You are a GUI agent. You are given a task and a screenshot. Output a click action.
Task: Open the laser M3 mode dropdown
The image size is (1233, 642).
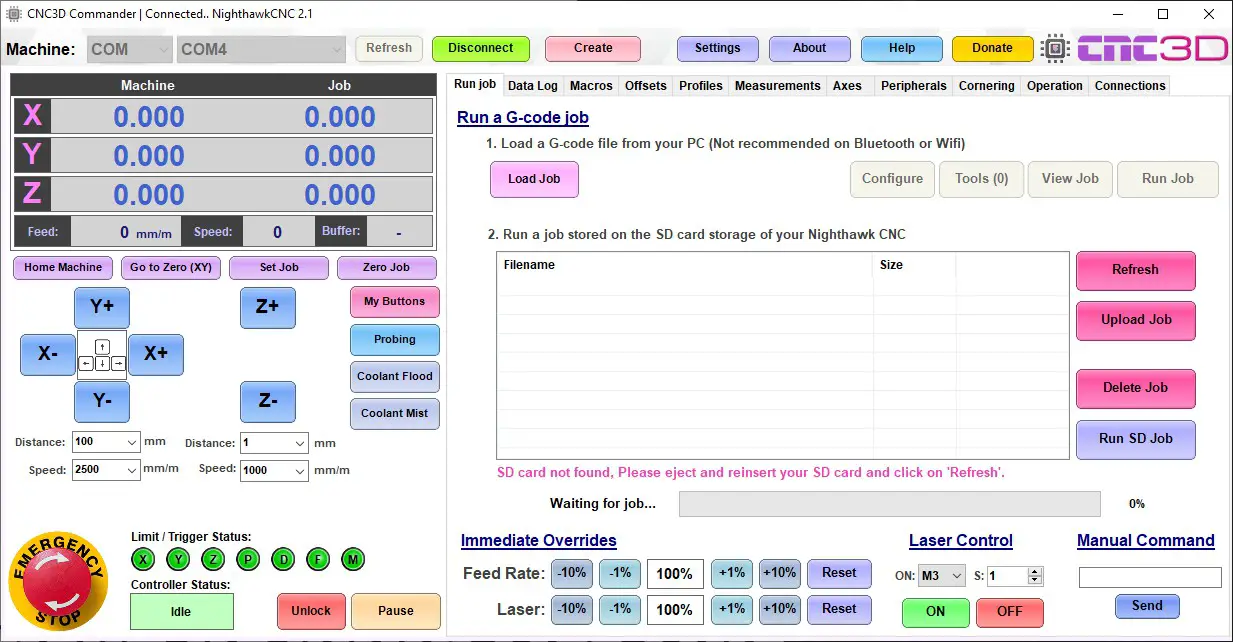(942, 576)
